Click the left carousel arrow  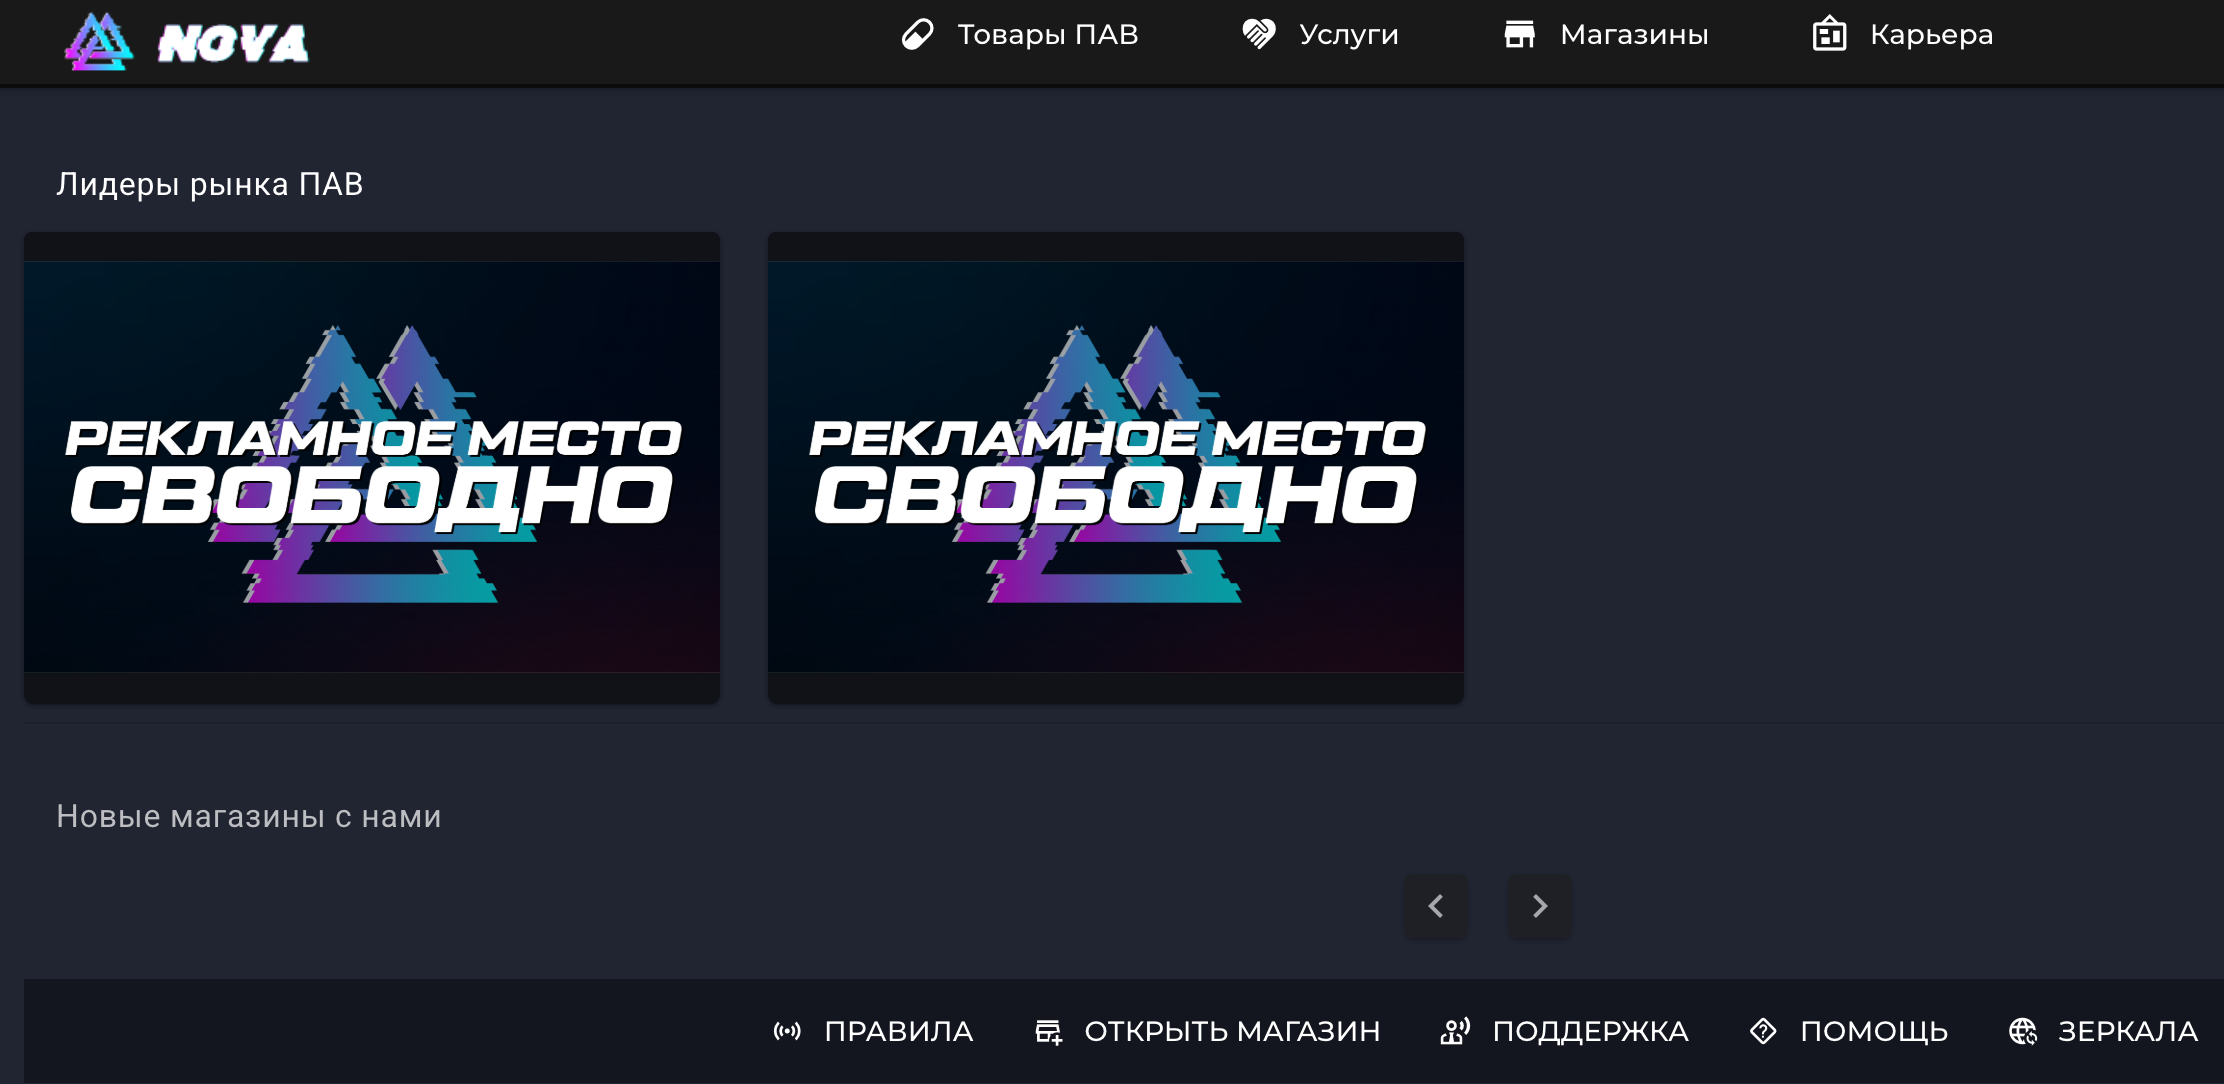[x=1436, y=906]
